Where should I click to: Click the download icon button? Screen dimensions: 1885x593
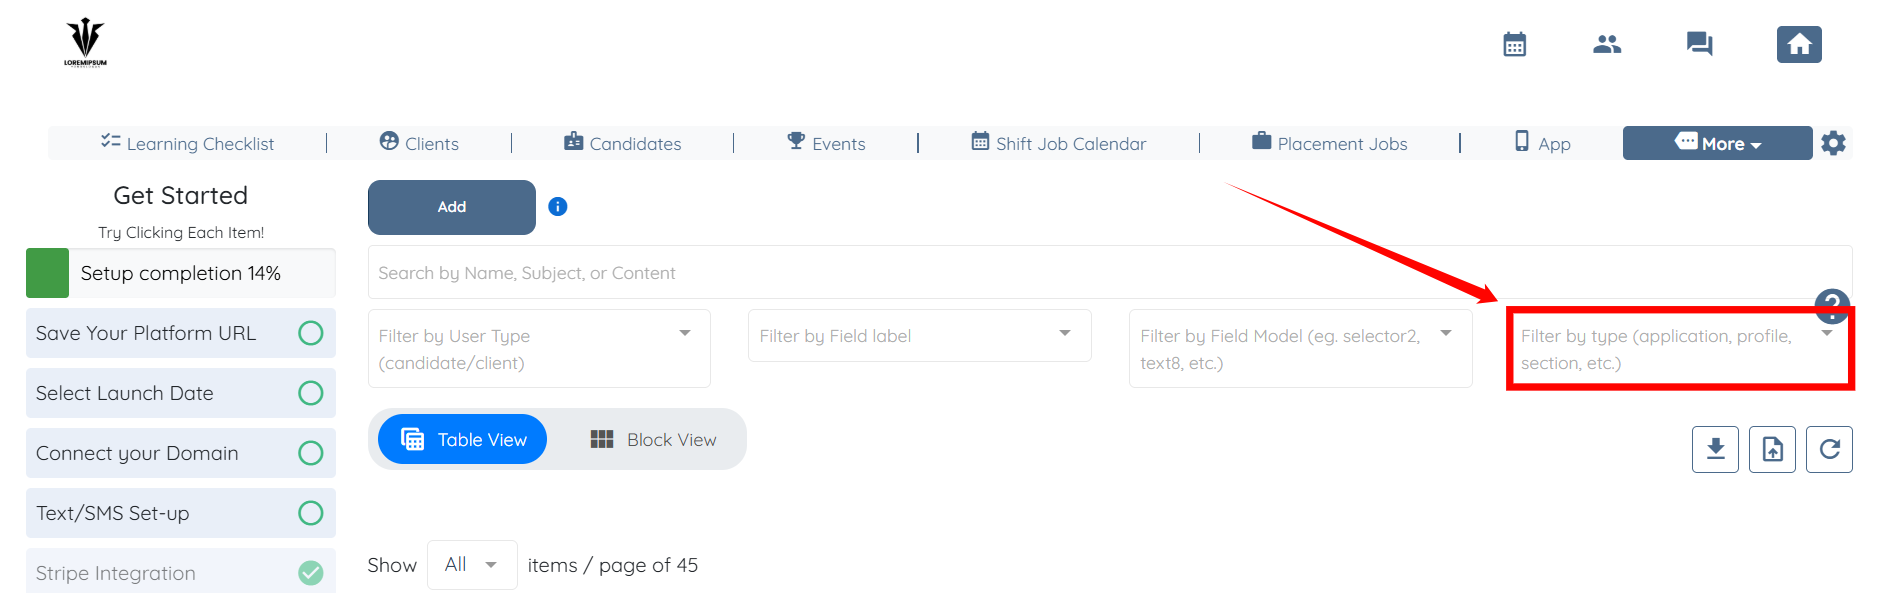[1715, 449]
